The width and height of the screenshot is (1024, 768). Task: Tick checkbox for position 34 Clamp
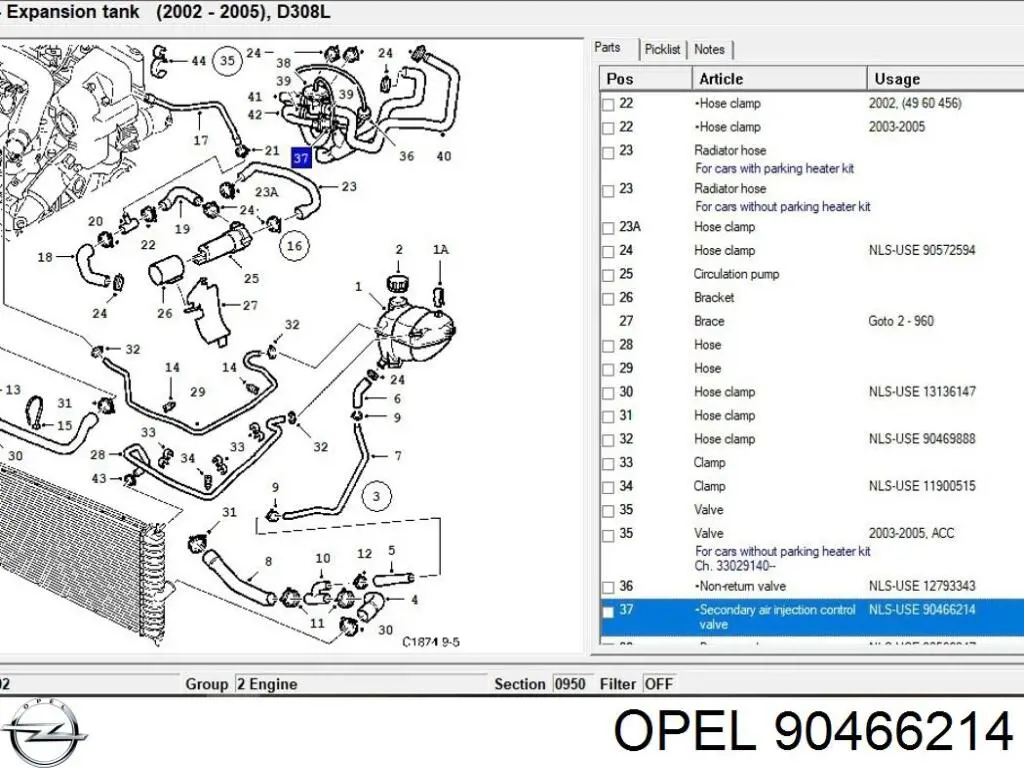tap(608, 487)
